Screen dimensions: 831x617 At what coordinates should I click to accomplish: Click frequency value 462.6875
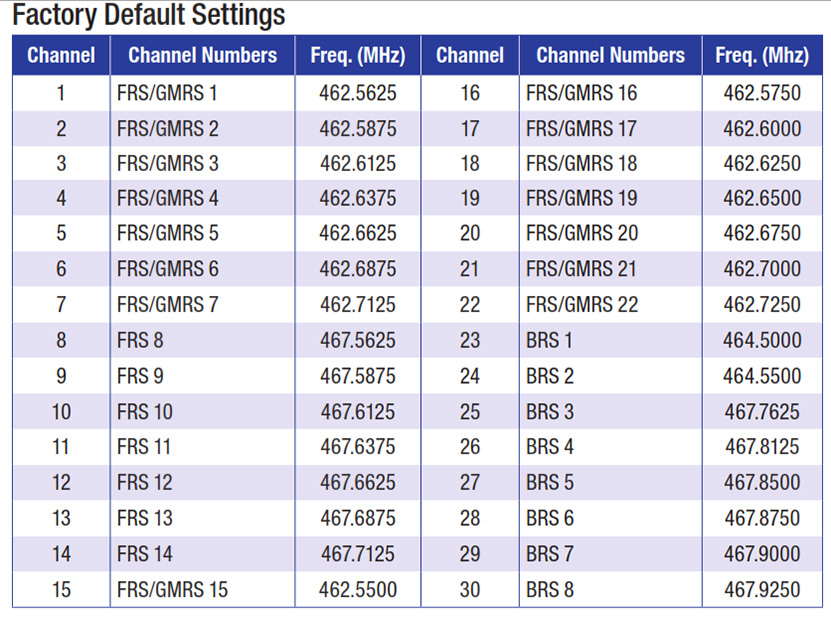click(x=357, y=269)
